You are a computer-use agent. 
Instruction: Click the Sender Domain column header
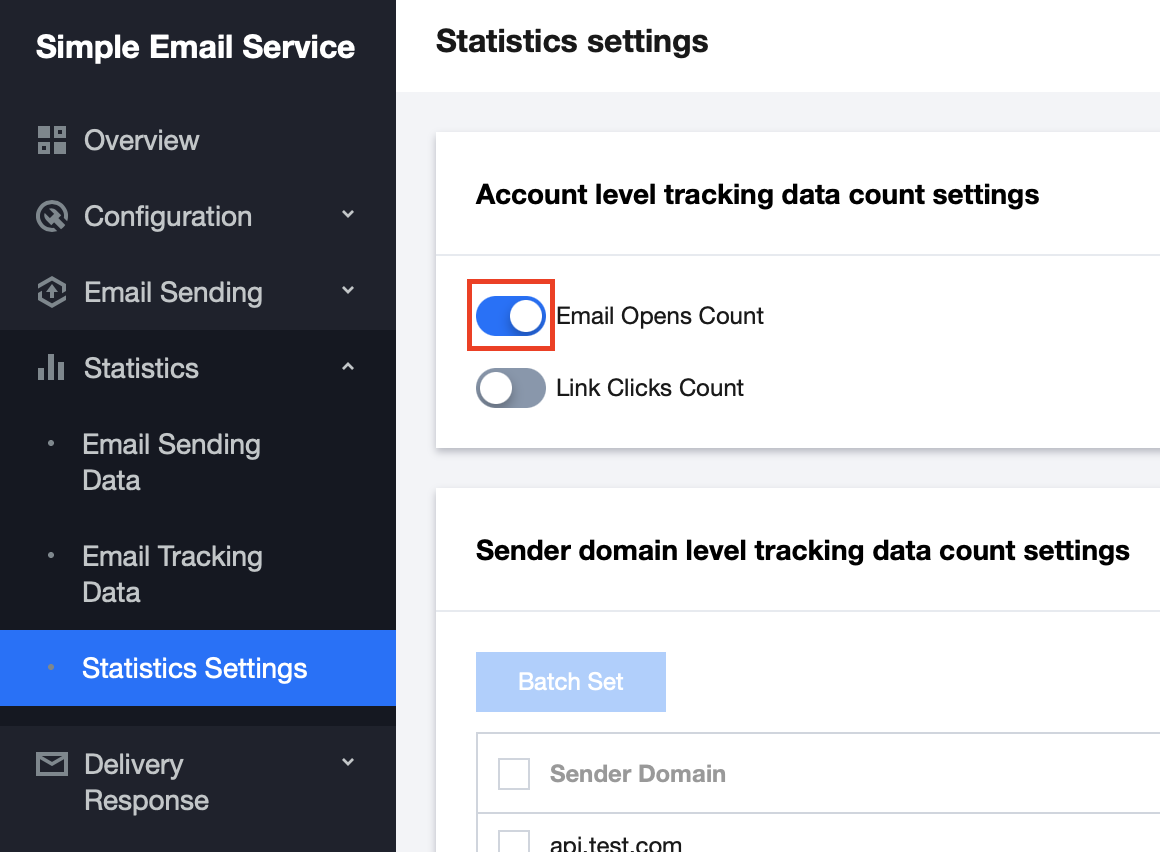(638, 773)
